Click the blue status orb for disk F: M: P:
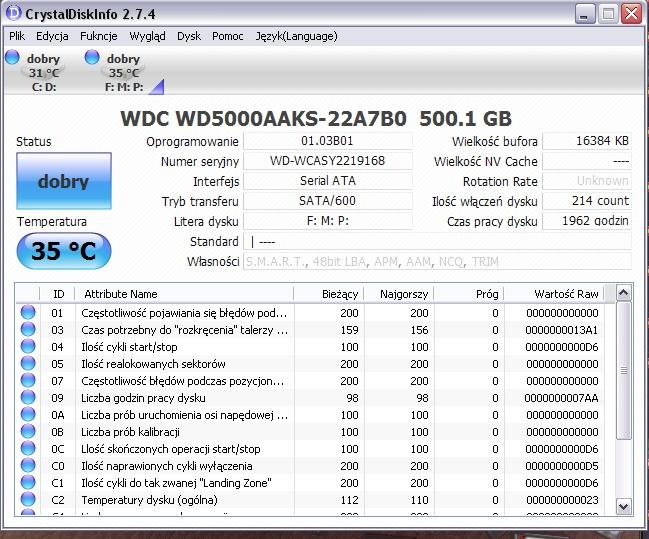 pyautogui.click(x=92, y=57)
